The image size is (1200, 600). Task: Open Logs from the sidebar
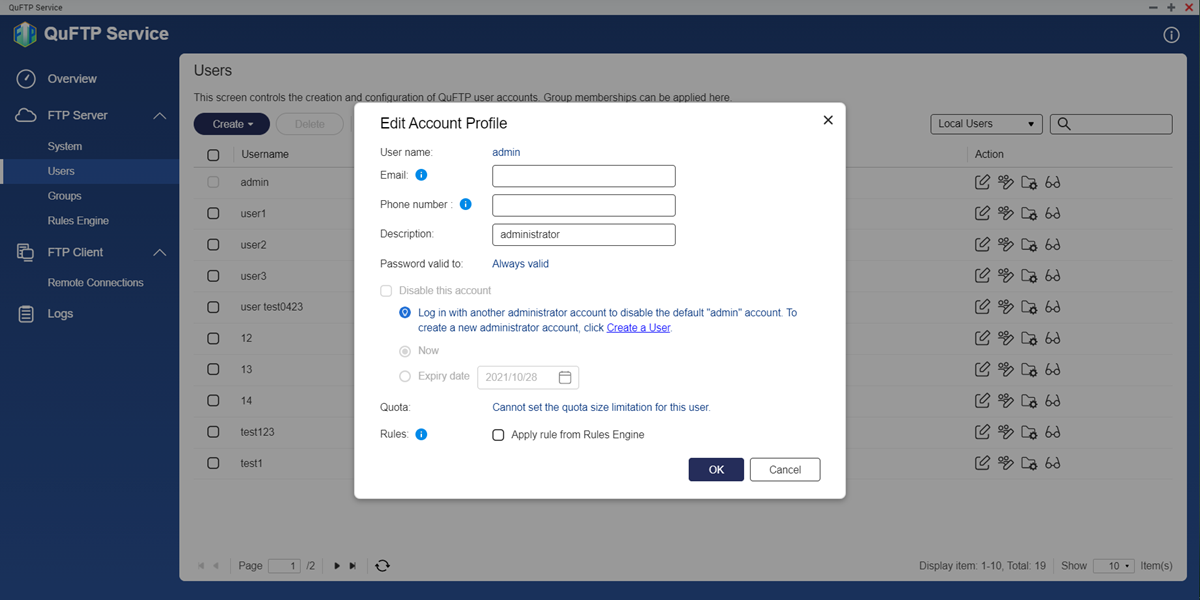(x=60, y=314)
